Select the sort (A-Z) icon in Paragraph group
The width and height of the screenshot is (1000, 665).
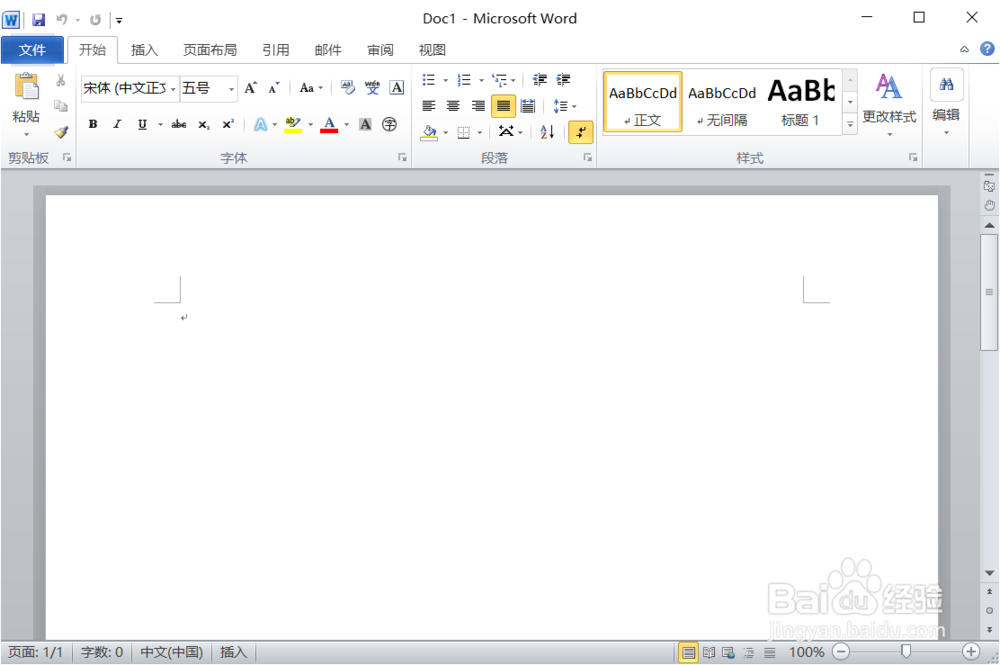(x=546, y=131)
